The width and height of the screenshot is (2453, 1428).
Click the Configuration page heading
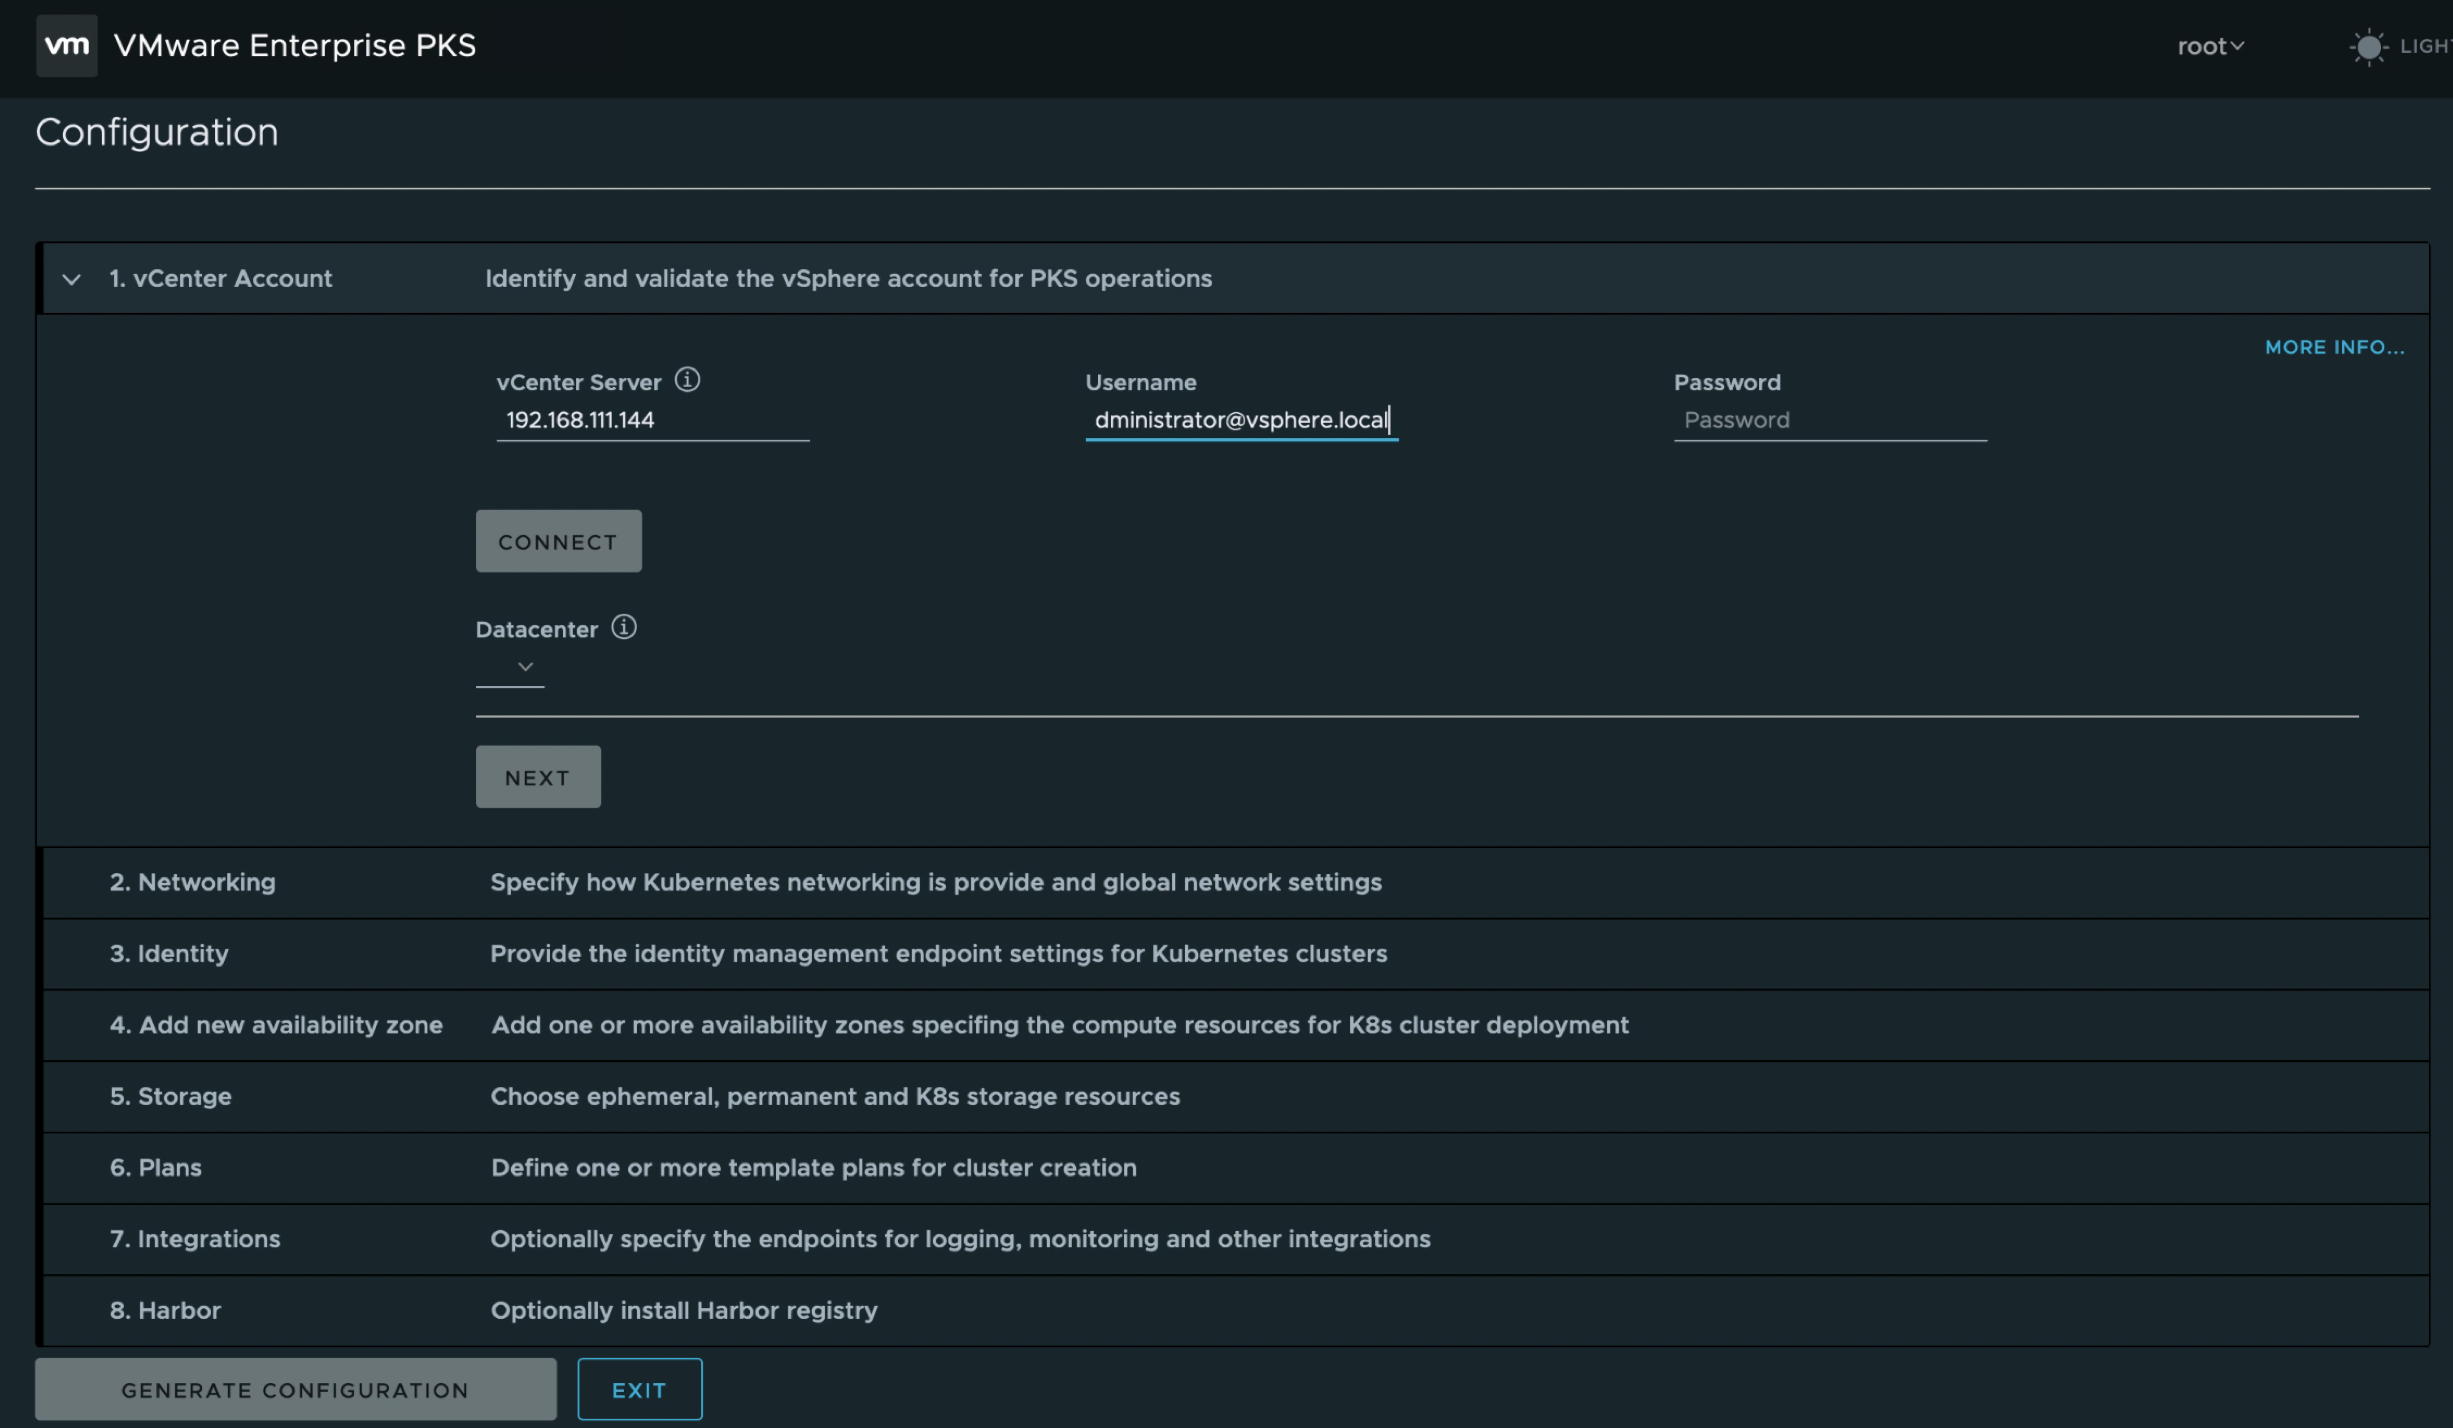click(x=157, y=132)
